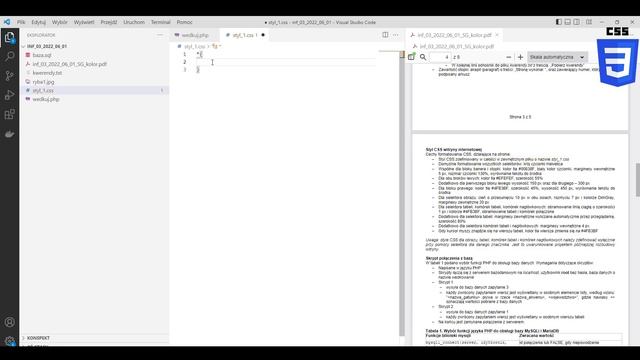
Task: Open inf_03_2022_06_01_SG_kolor.pdf in explorer
Action: click(69, 64)
